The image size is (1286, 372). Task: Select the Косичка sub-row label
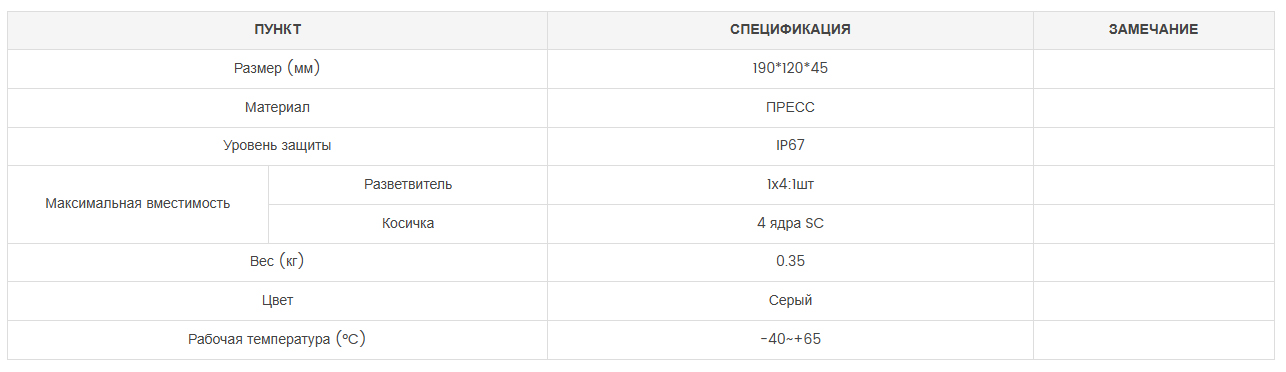[408, 224]
